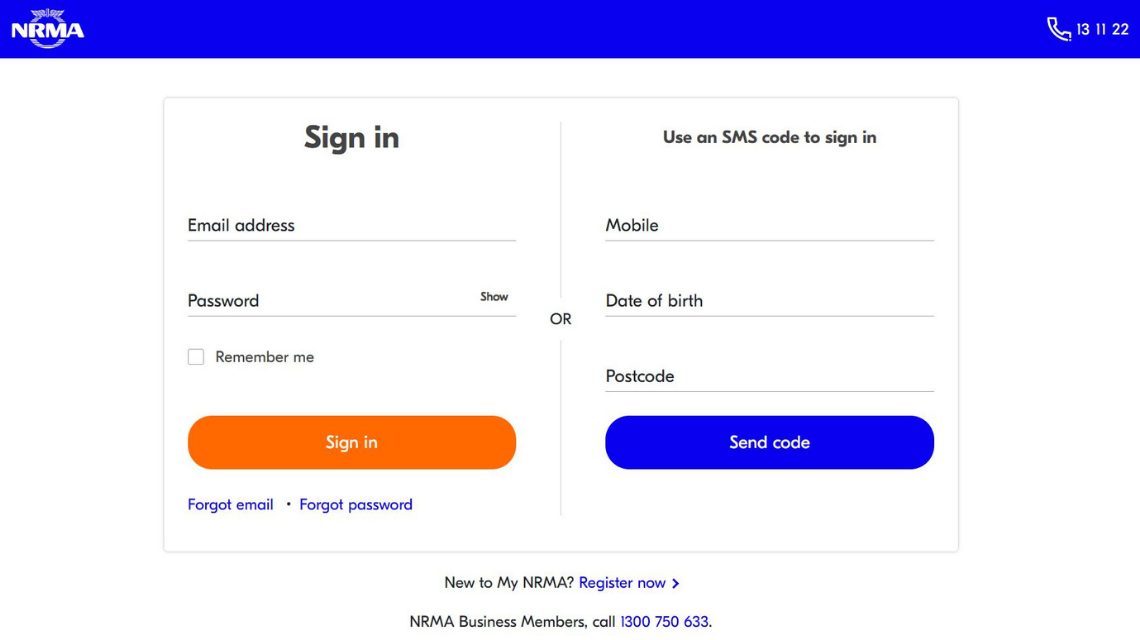Click the Date of birth input field
The image size is (1140, 640).
769,301
